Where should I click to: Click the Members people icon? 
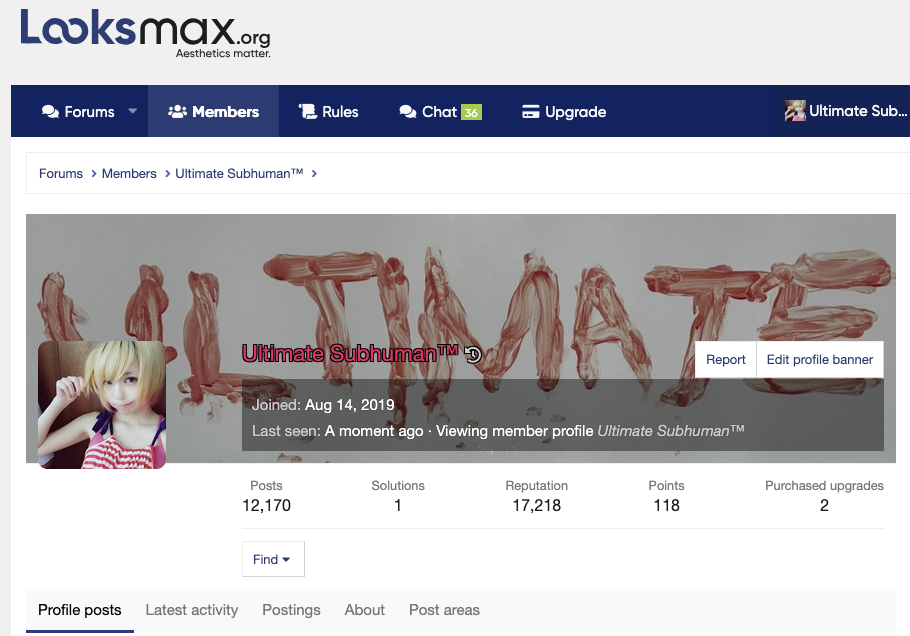pos(177,111)
